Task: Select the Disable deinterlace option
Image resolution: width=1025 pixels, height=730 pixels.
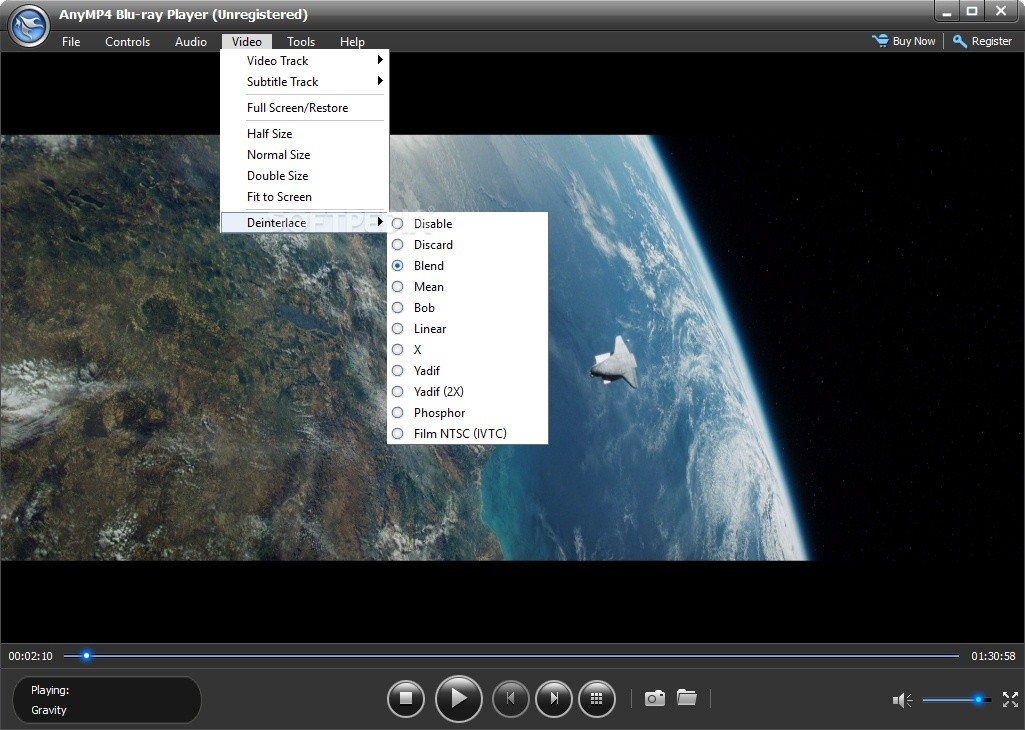Action: [467, 224]
